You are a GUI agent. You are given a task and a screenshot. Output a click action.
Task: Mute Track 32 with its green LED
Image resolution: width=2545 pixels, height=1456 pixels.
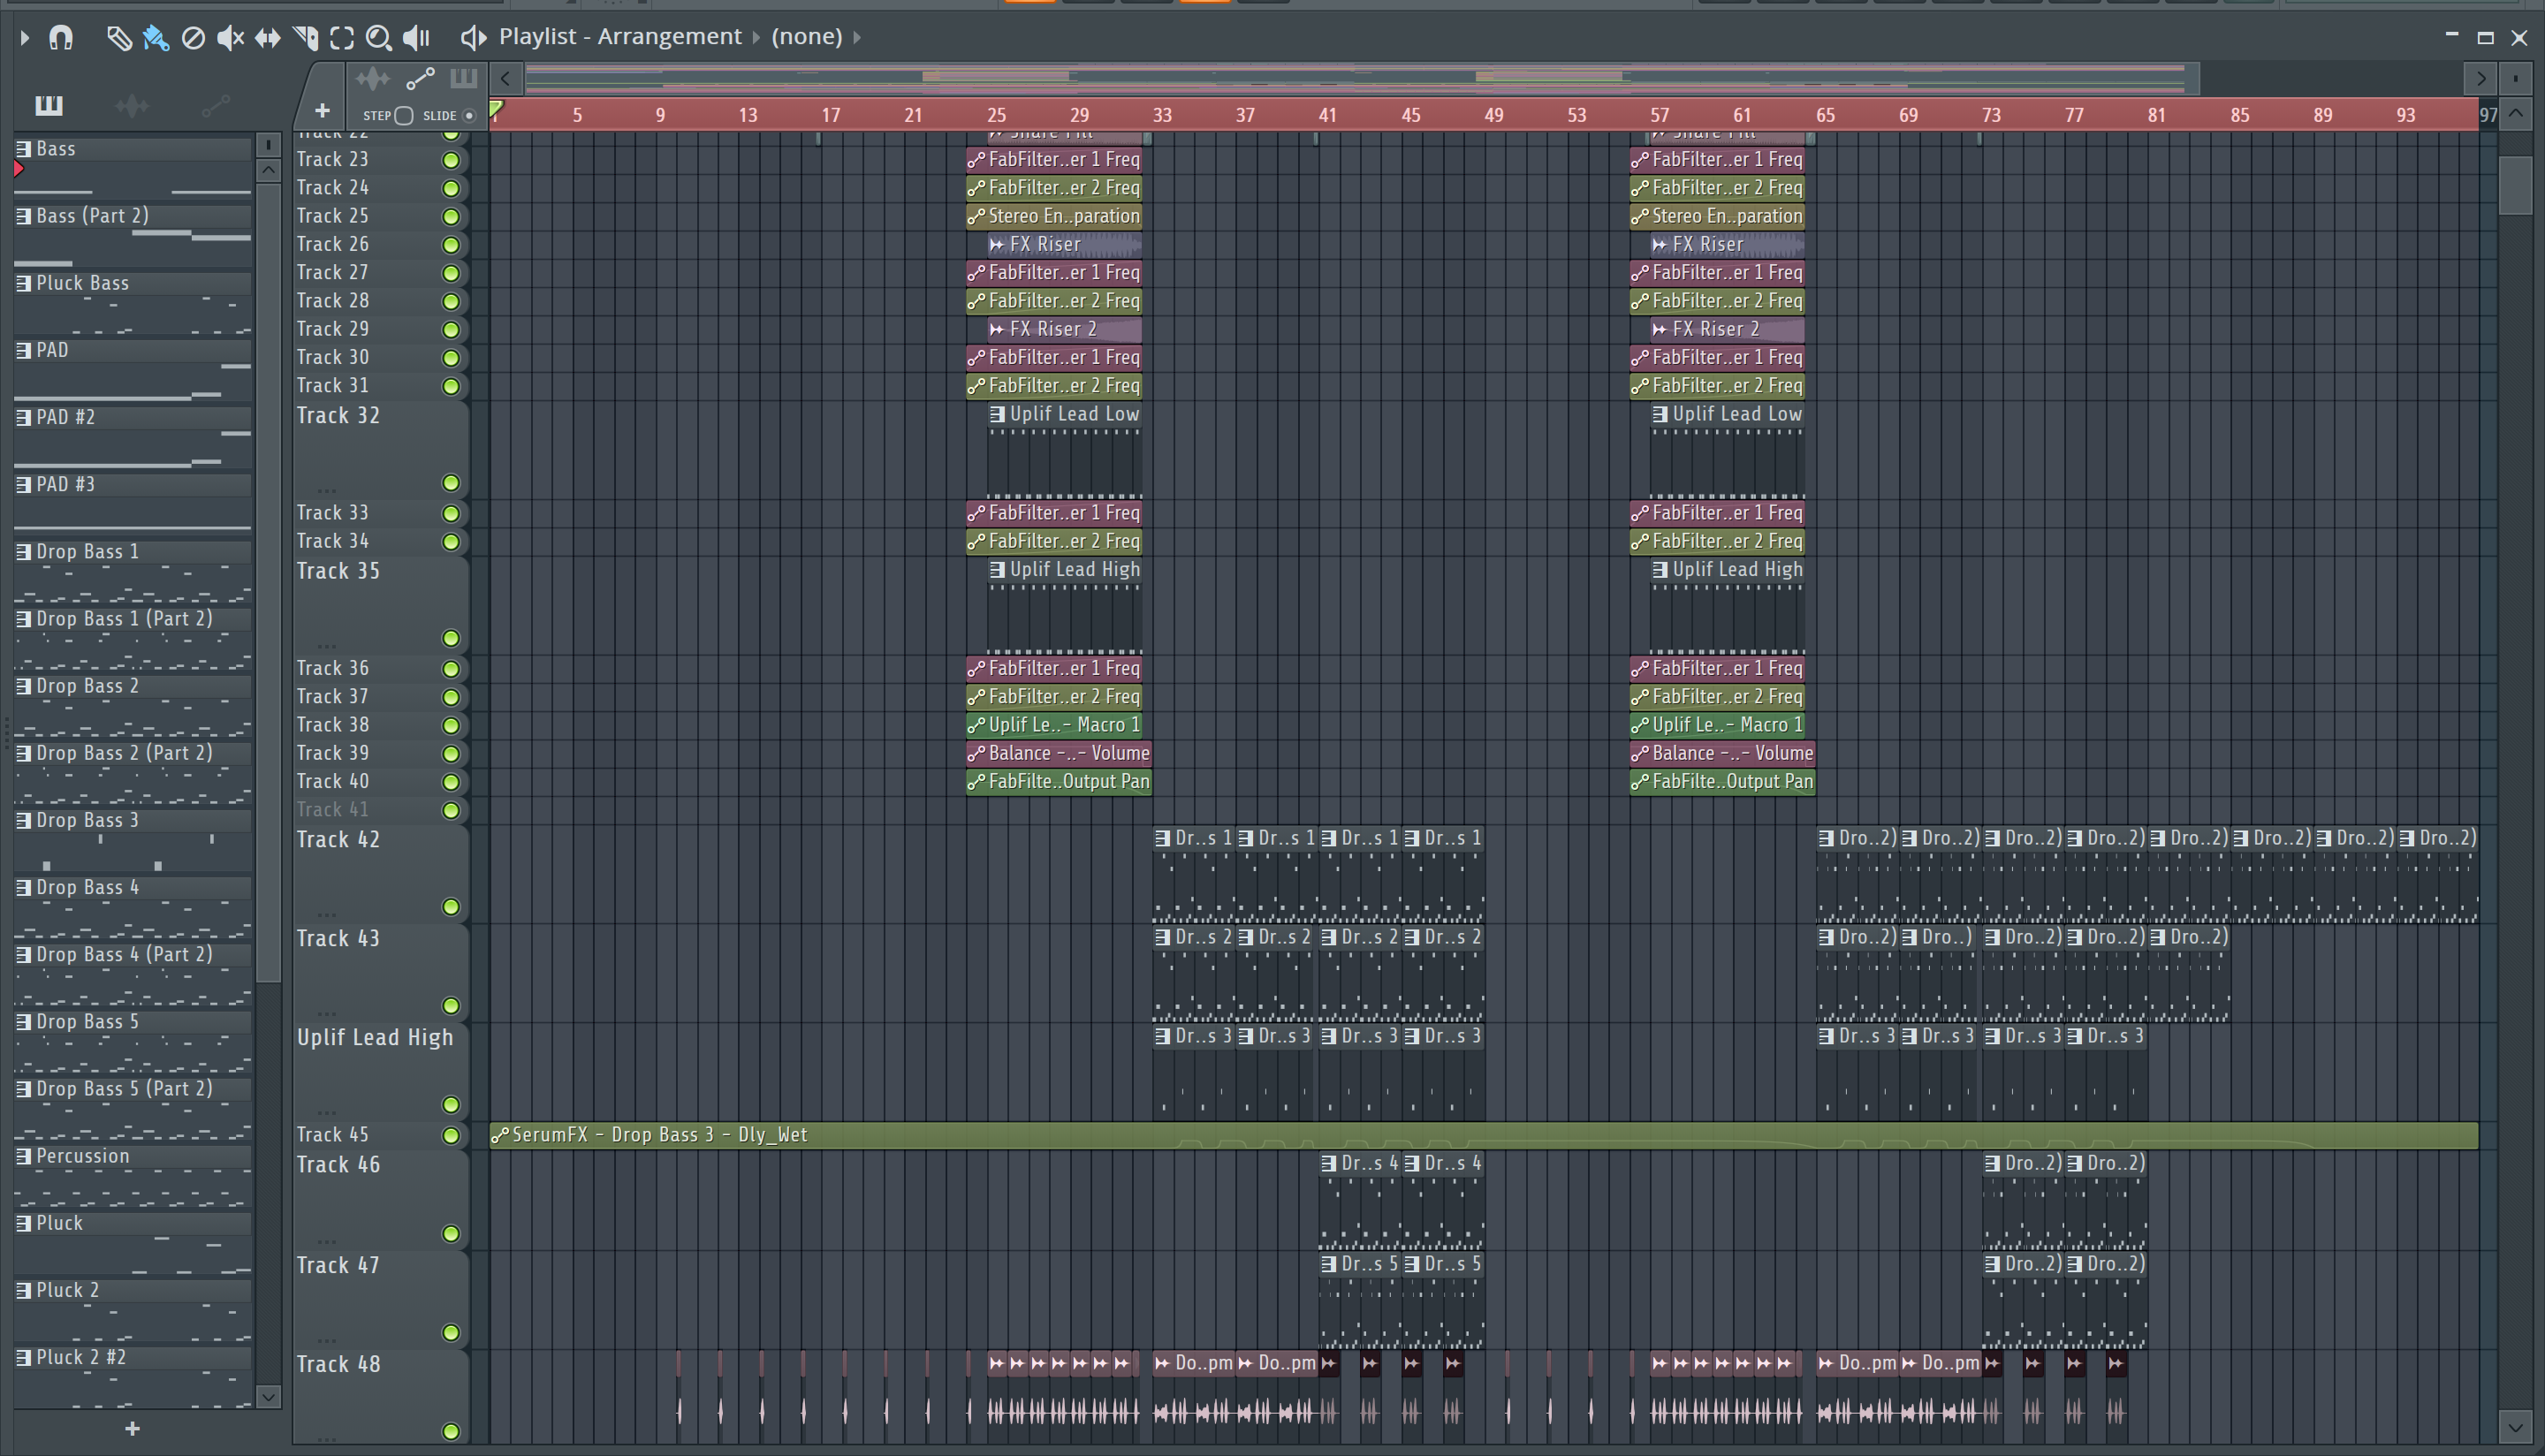(x=451, y=484)
